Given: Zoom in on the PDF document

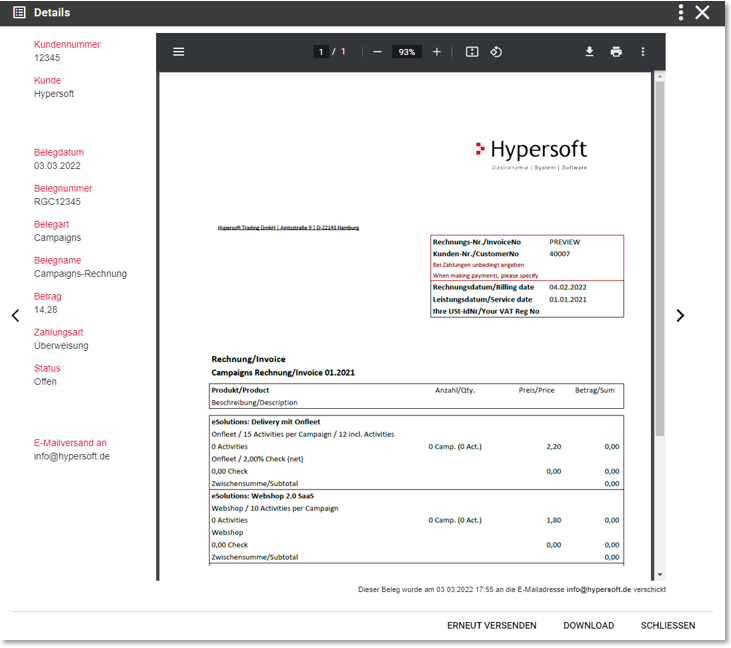Looking at the screenshot, I should coord(436,52).
